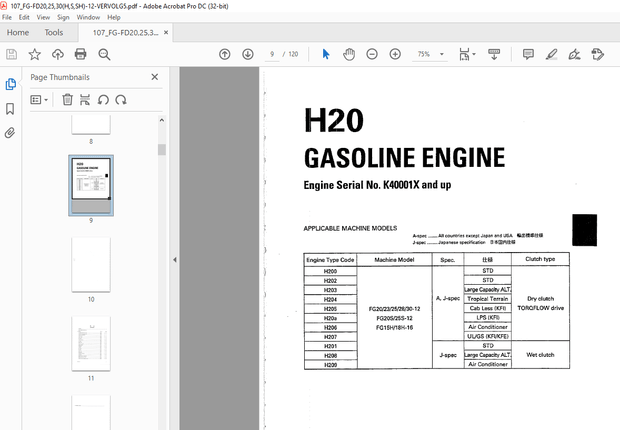The width and height of the screenshot is (620, 430).
Task: Open the Edit menu
Action: tap(24, 17)
